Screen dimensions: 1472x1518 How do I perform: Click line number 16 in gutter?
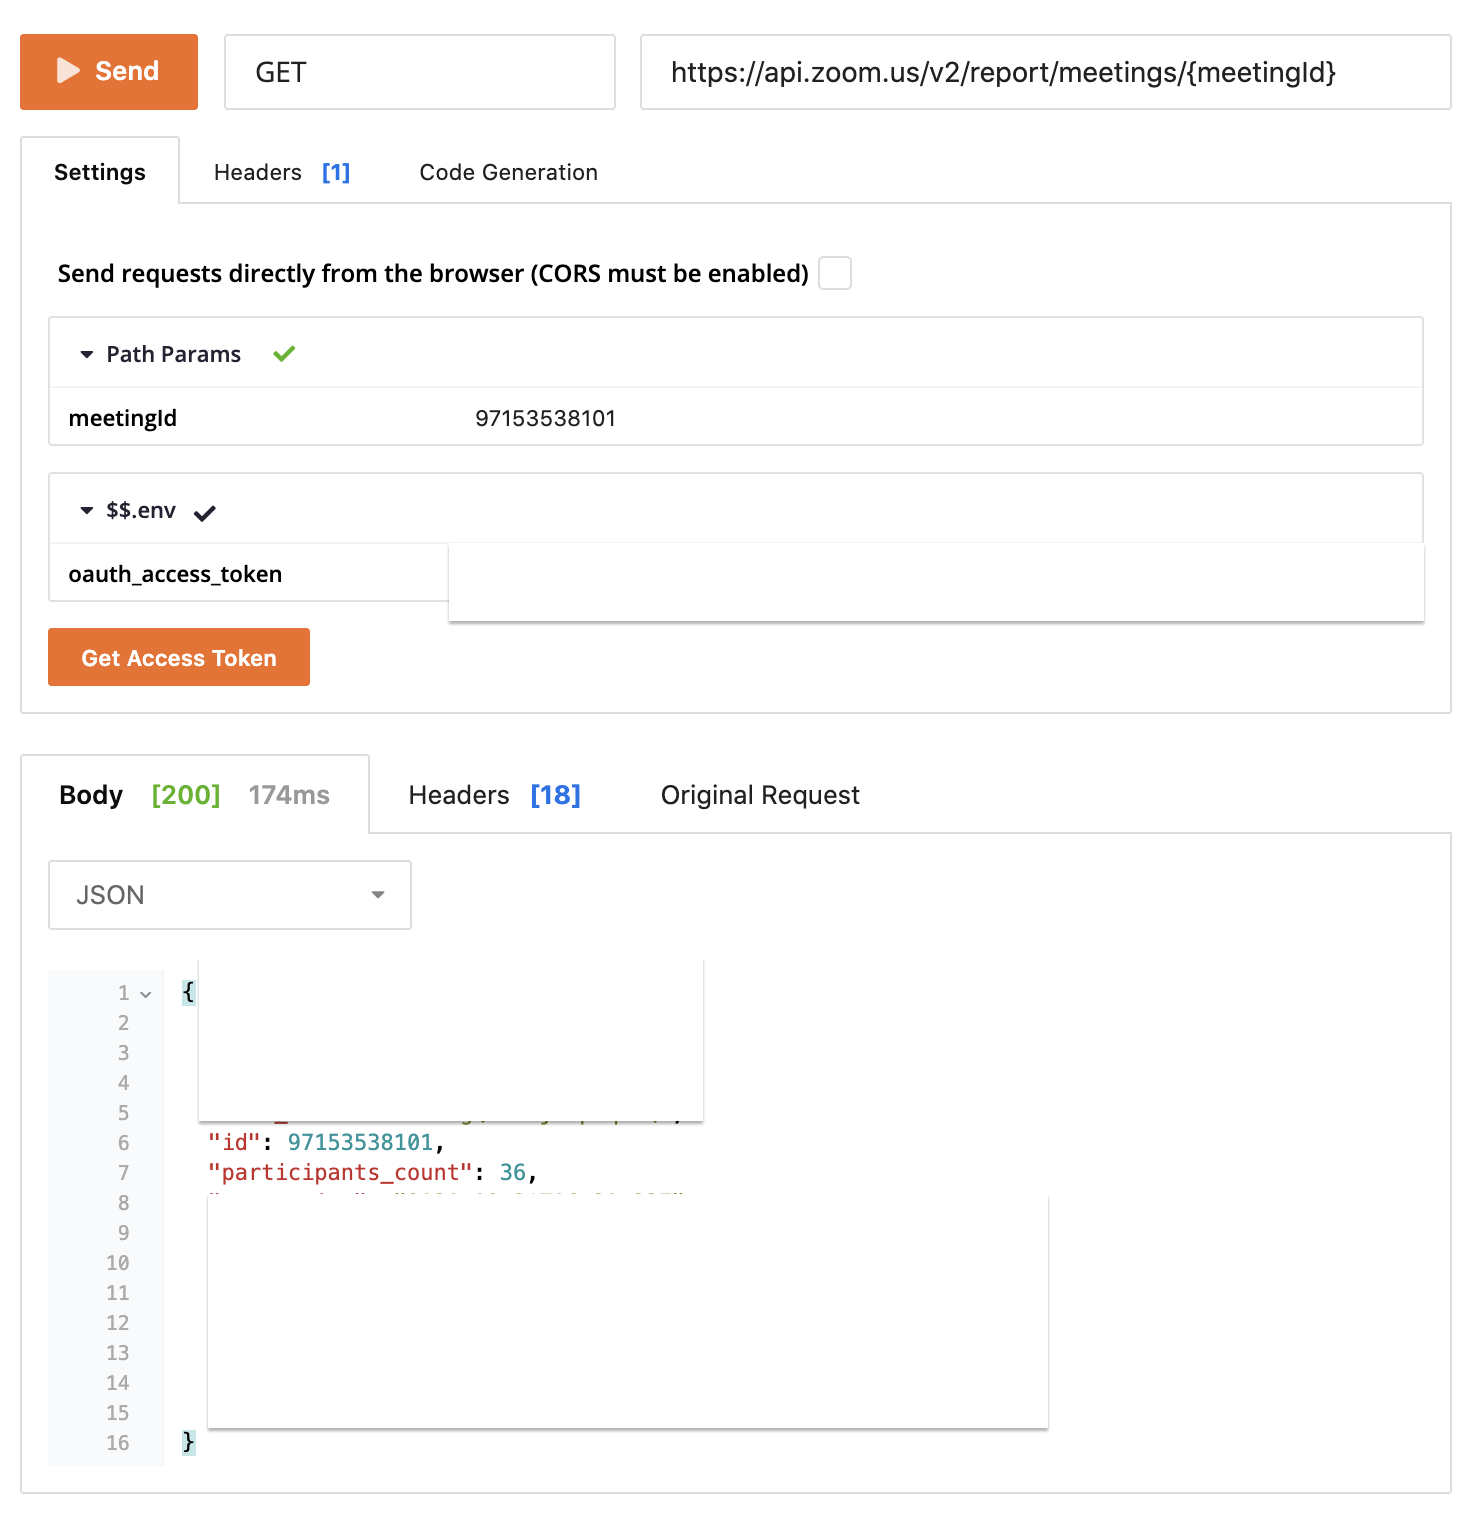click(118, 1443)
